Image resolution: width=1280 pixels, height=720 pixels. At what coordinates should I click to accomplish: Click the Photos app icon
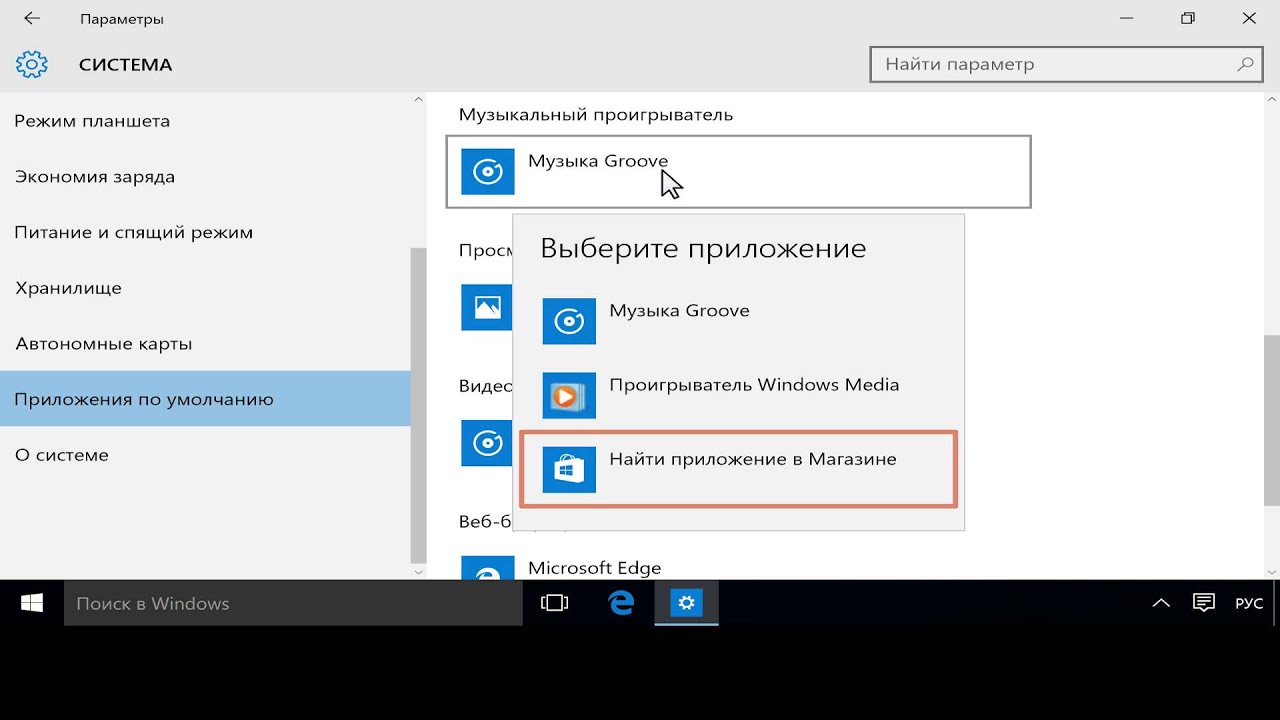(x=486, y=307)
